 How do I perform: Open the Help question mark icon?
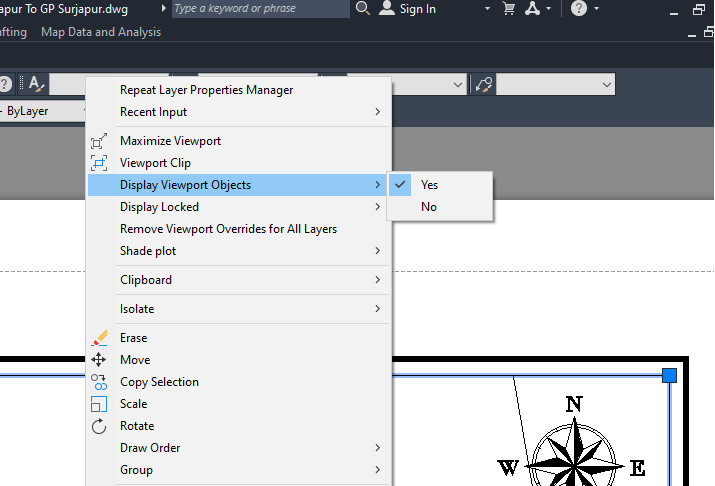click(x=579, y=8)
